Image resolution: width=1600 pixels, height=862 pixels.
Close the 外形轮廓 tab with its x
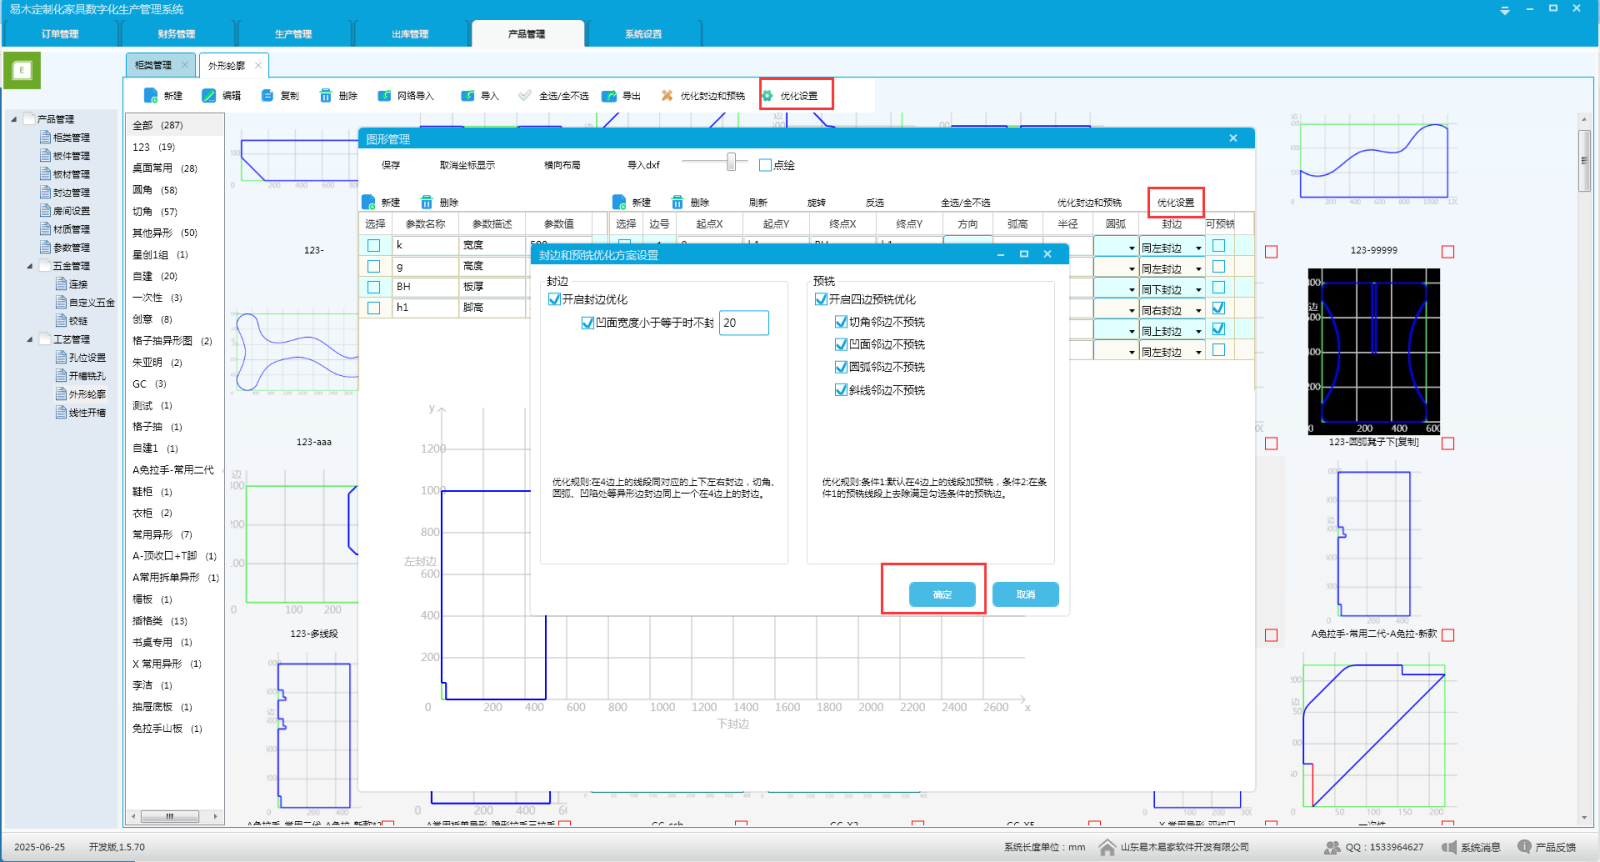tap(258, 65)
